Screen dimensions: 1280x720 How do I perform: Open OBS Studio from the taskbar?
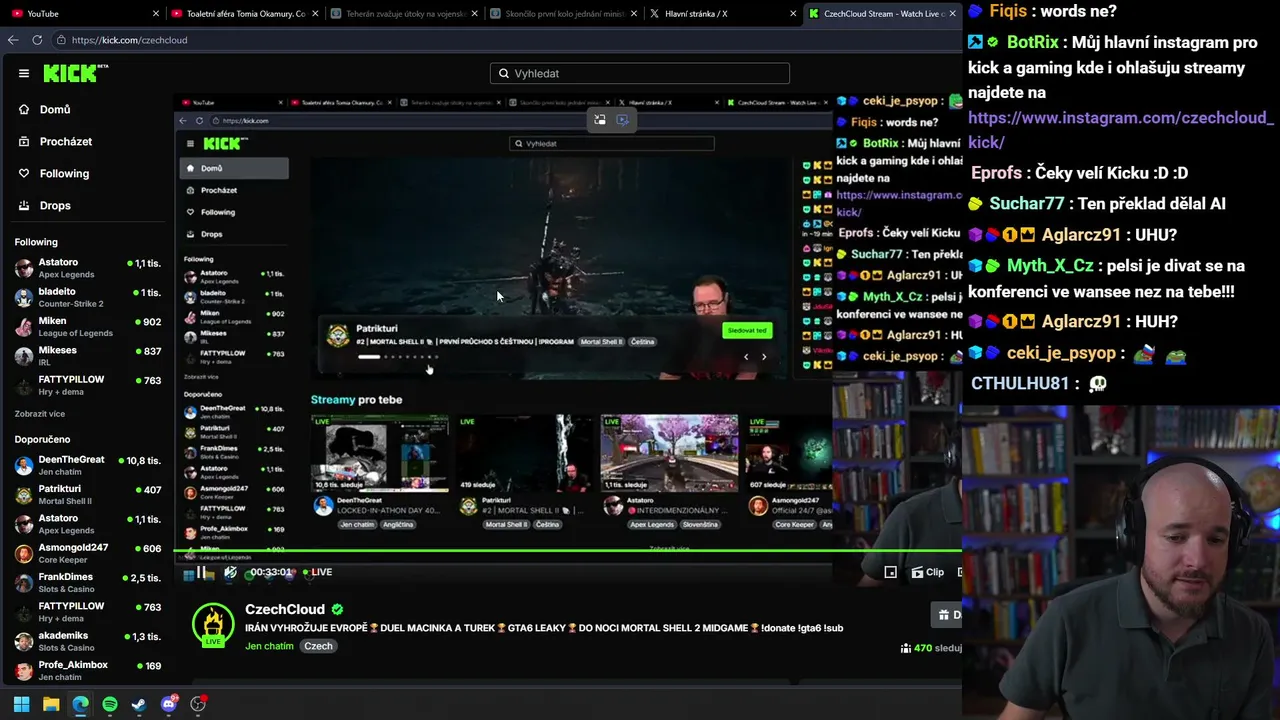(198, 704)
